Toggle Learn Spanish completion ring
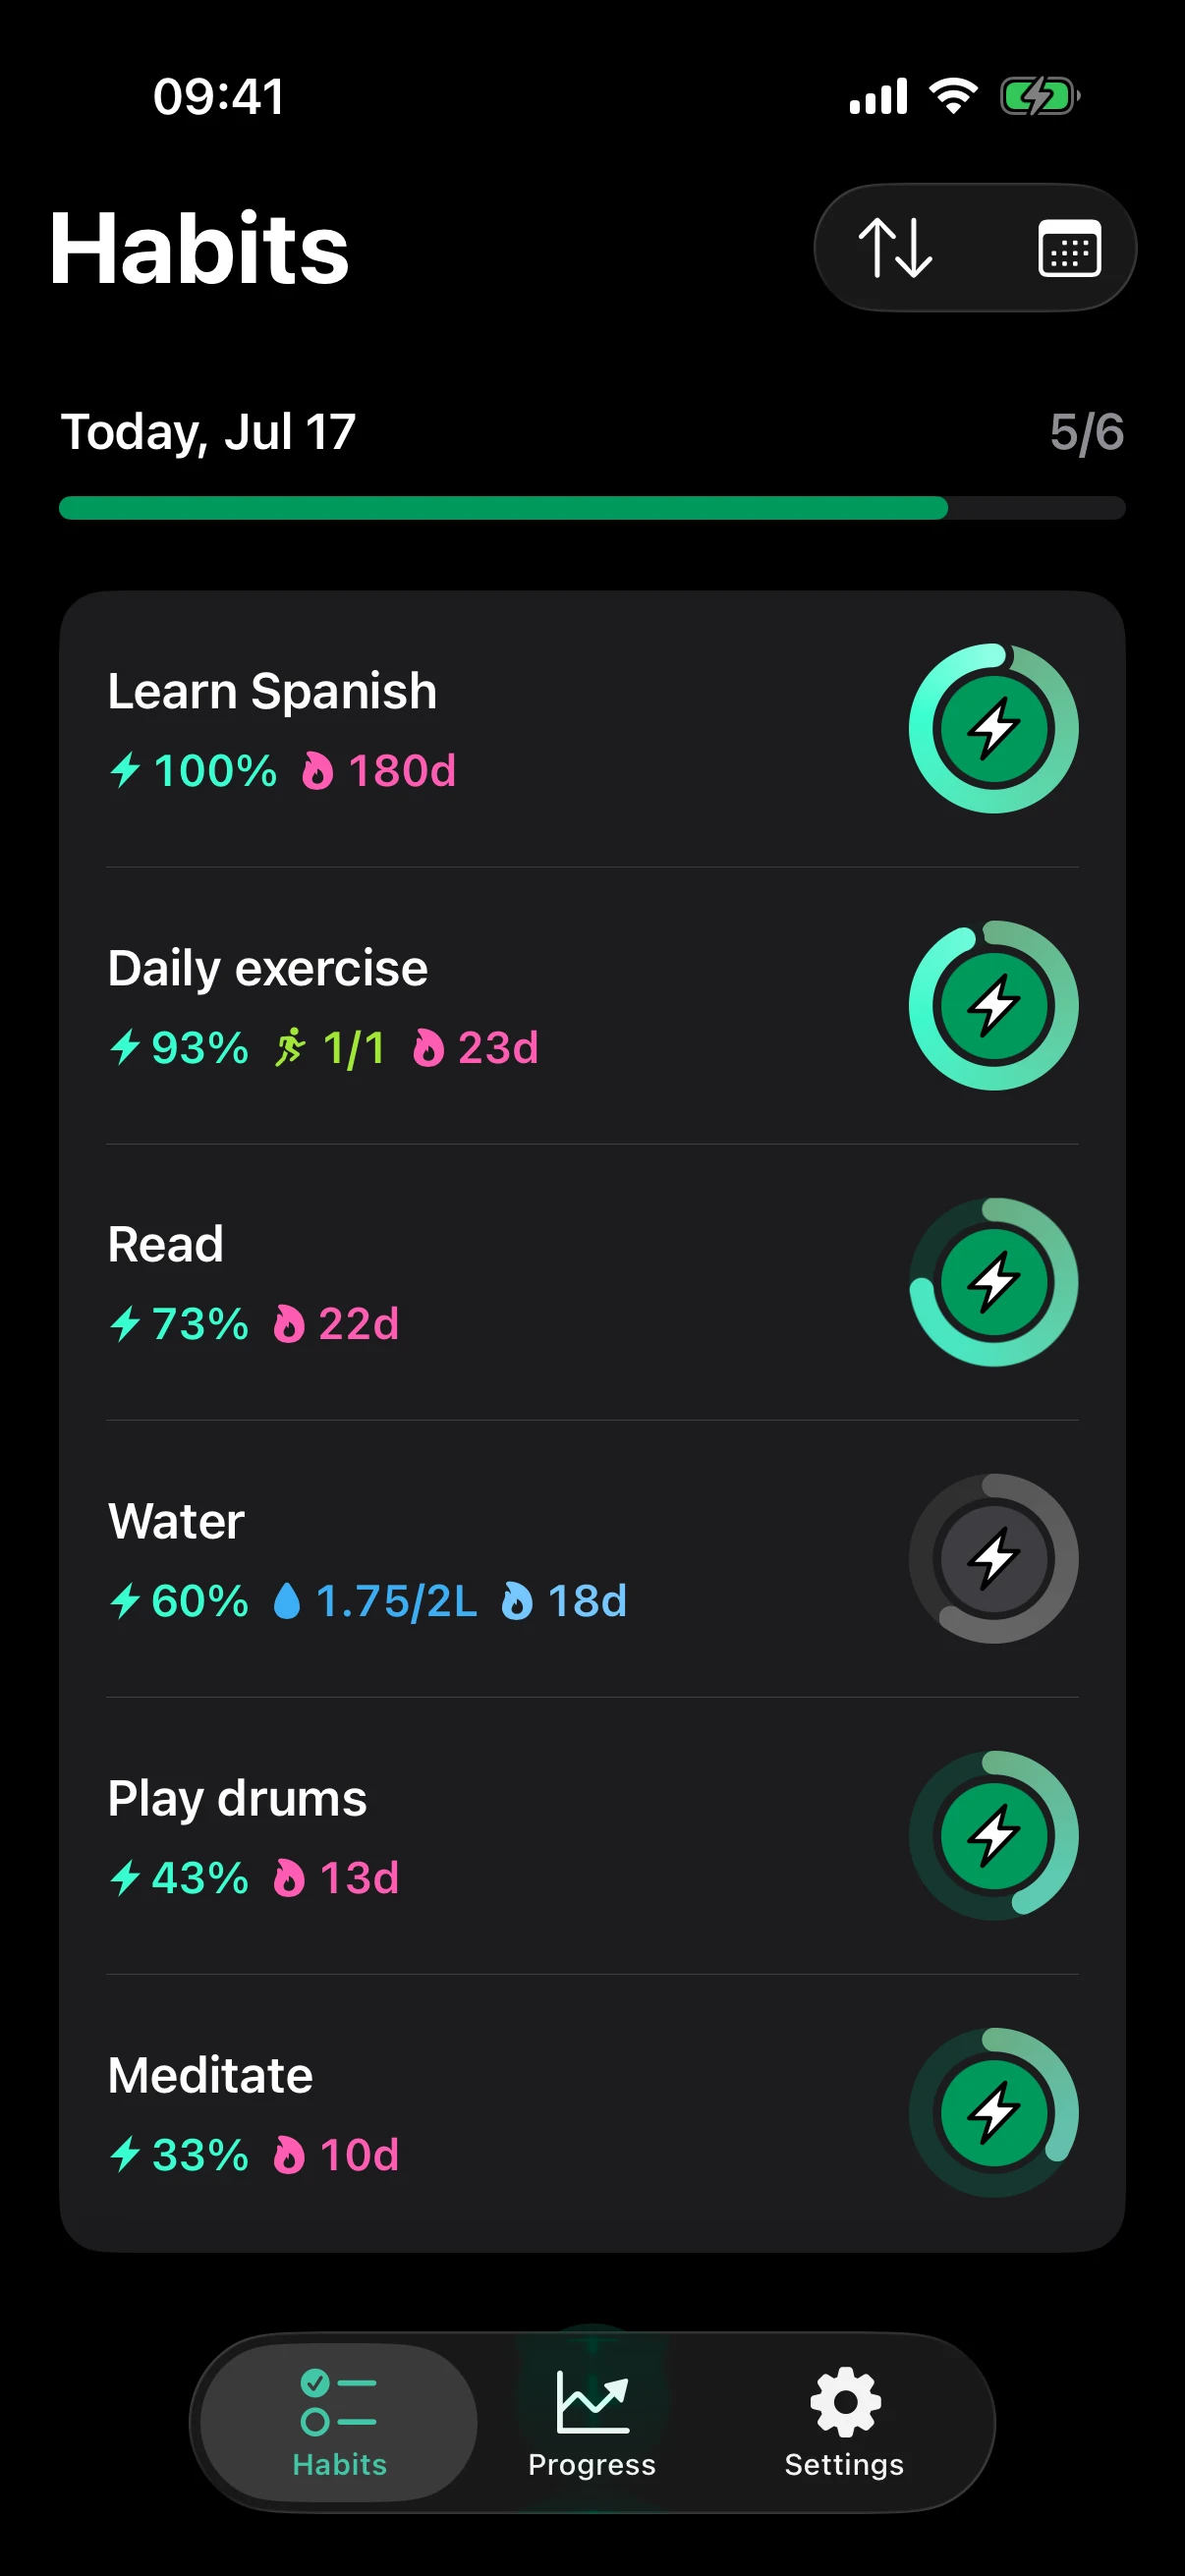The height and width of the screenshot is (2576, 1185). [x=993, y=728]
